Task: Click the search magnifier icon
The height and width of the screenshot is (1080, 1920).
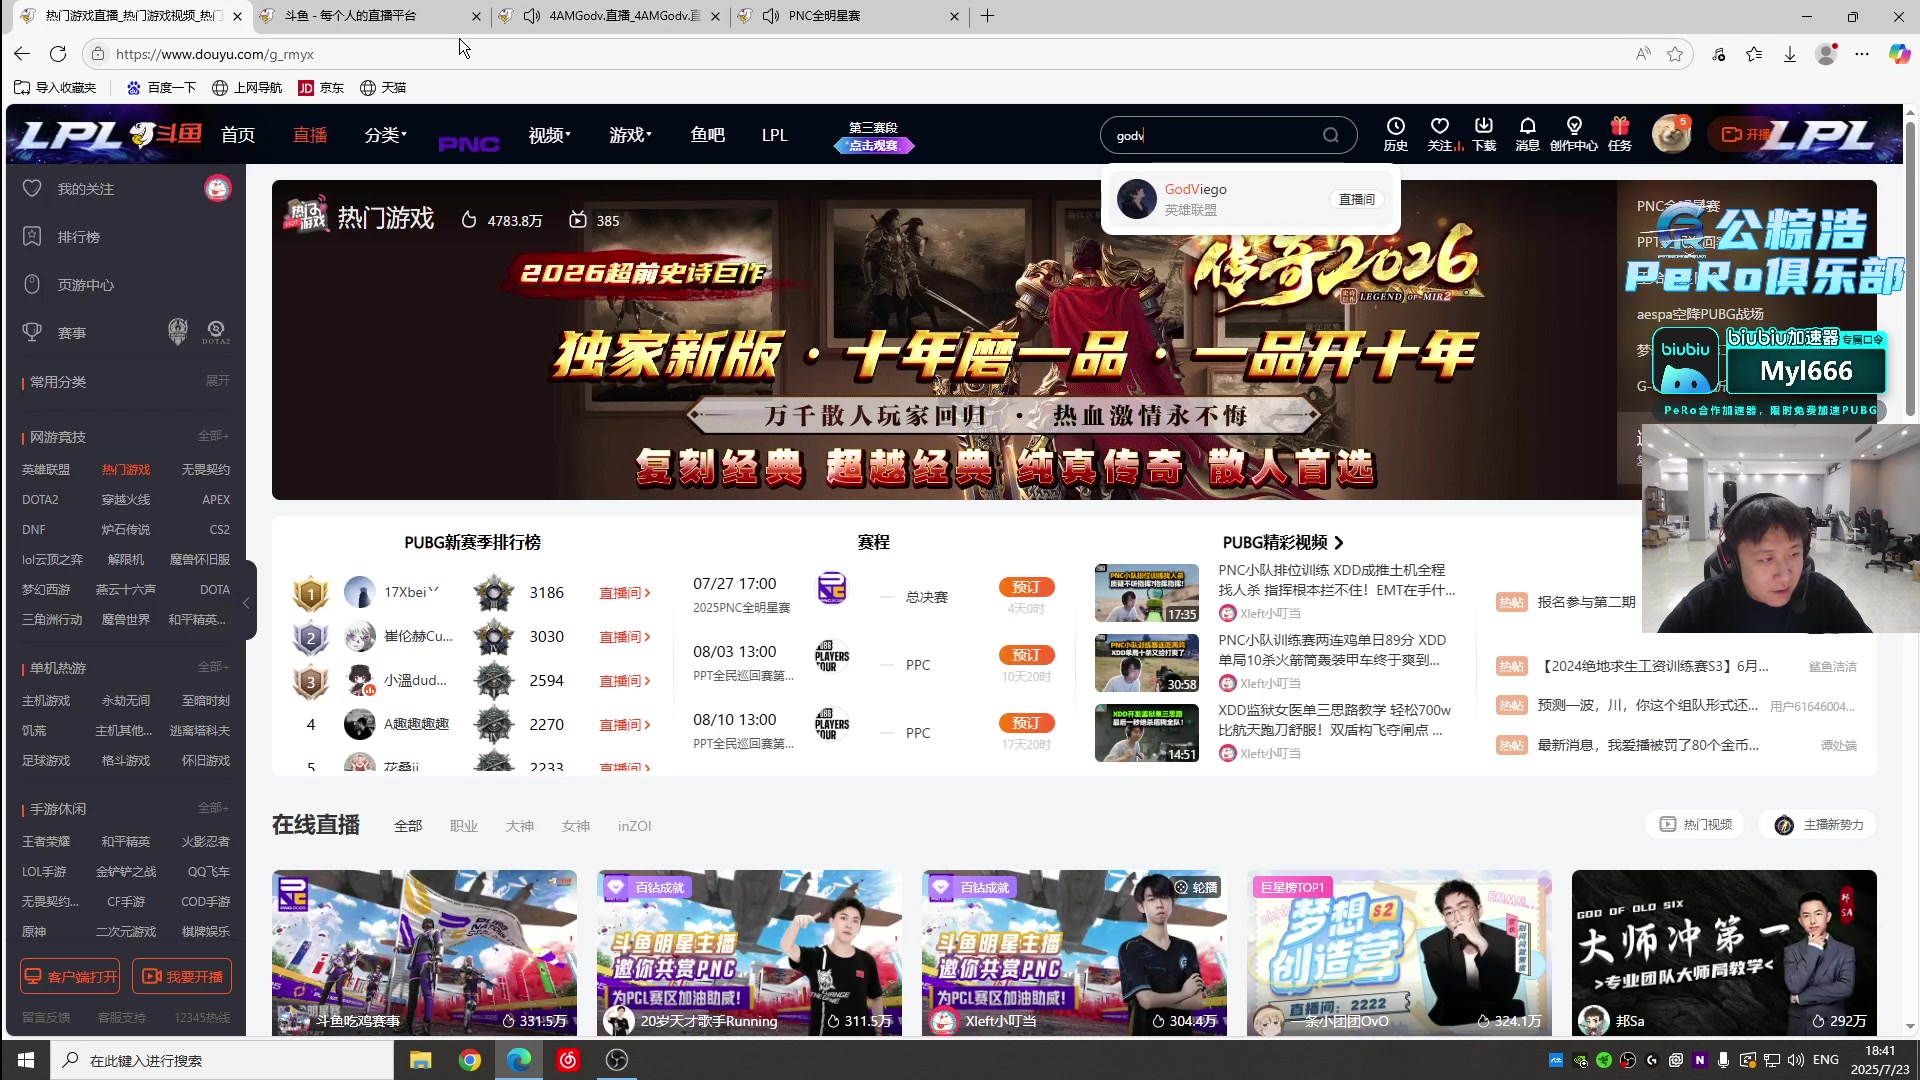Action: (x=1330, y=135)
